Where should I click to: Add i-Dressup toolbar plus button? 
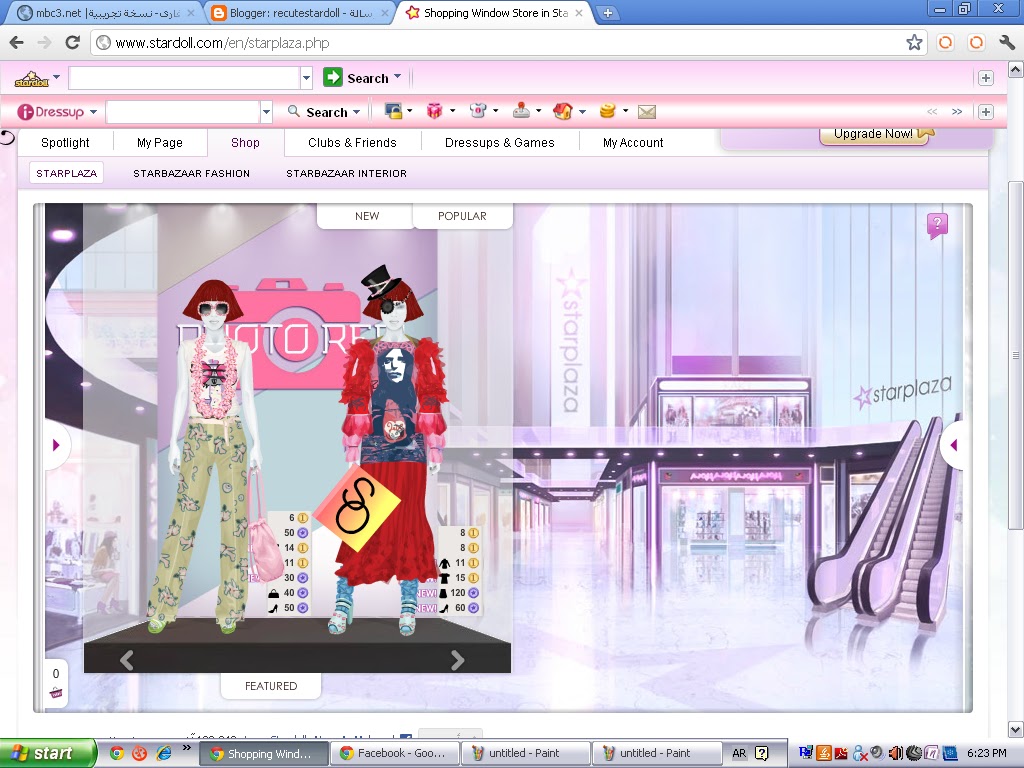click(x=985, y=112)
